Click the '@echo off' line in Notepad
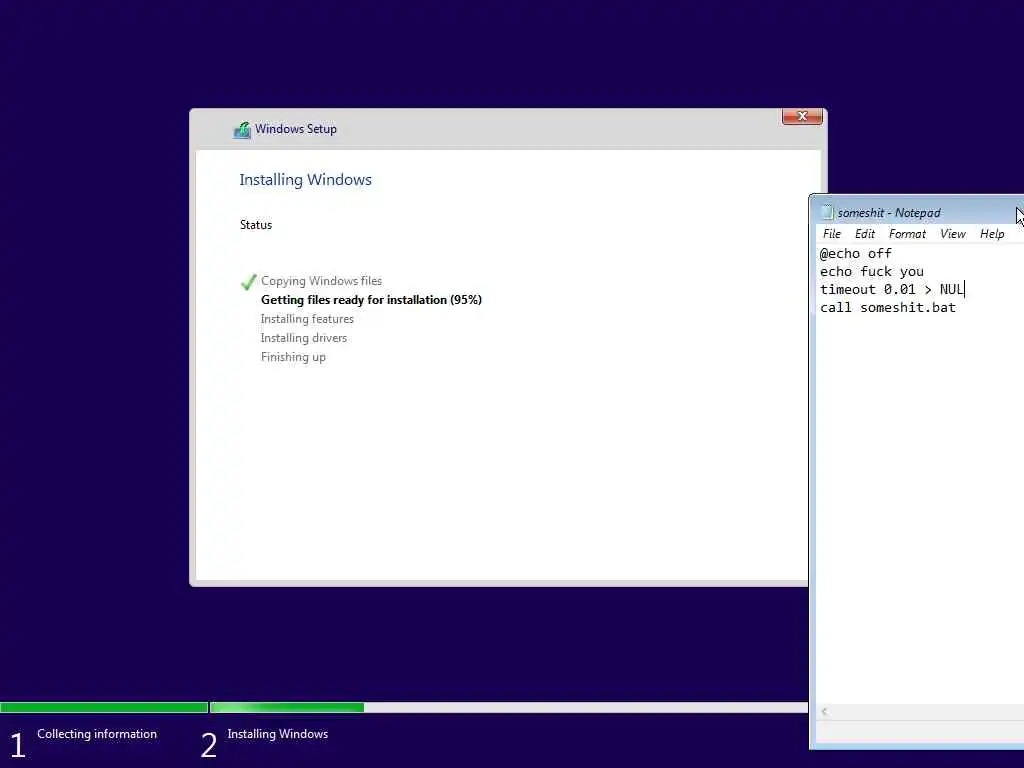This screenshot has width=1024, height=768. [x=856, y=253]
